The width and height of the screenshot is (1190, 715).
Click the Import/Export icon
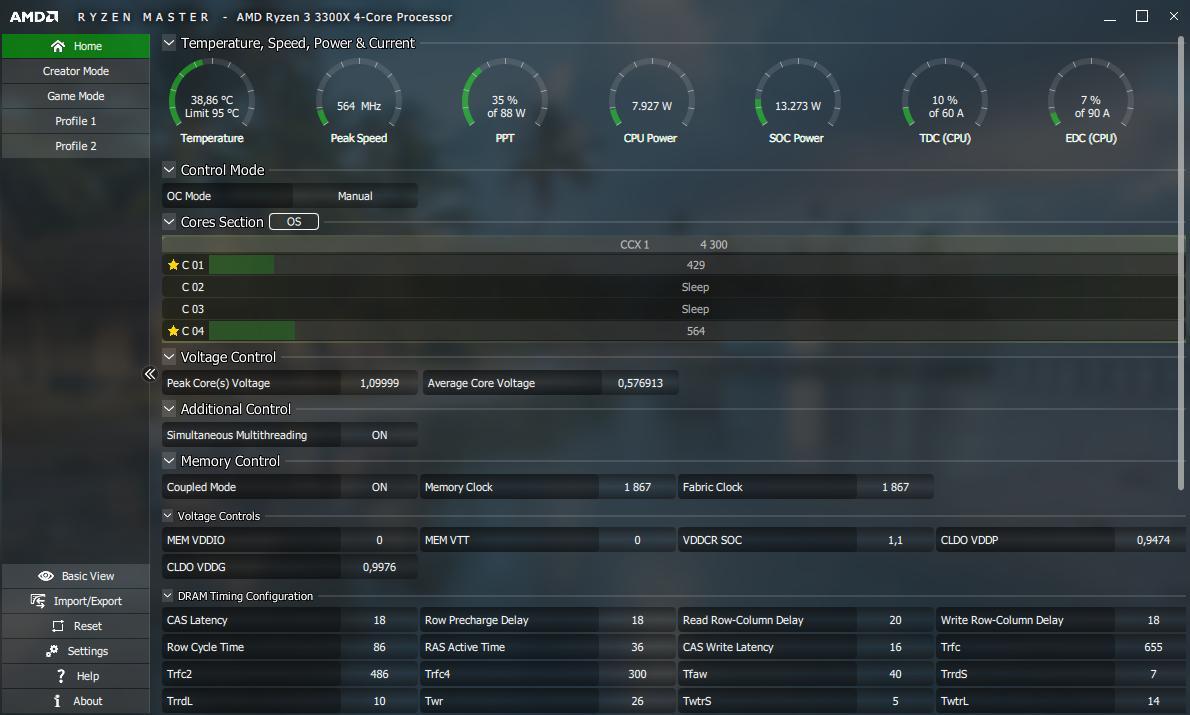pos(38,601)
